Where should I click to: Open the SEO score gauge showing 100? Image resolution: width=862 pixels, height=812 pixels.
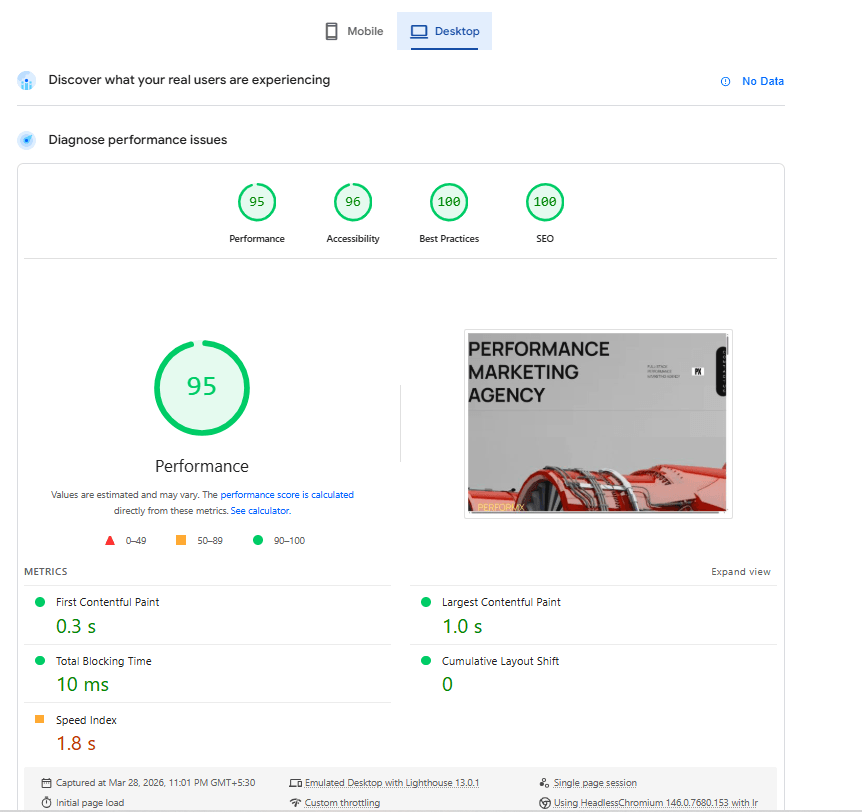545,202
